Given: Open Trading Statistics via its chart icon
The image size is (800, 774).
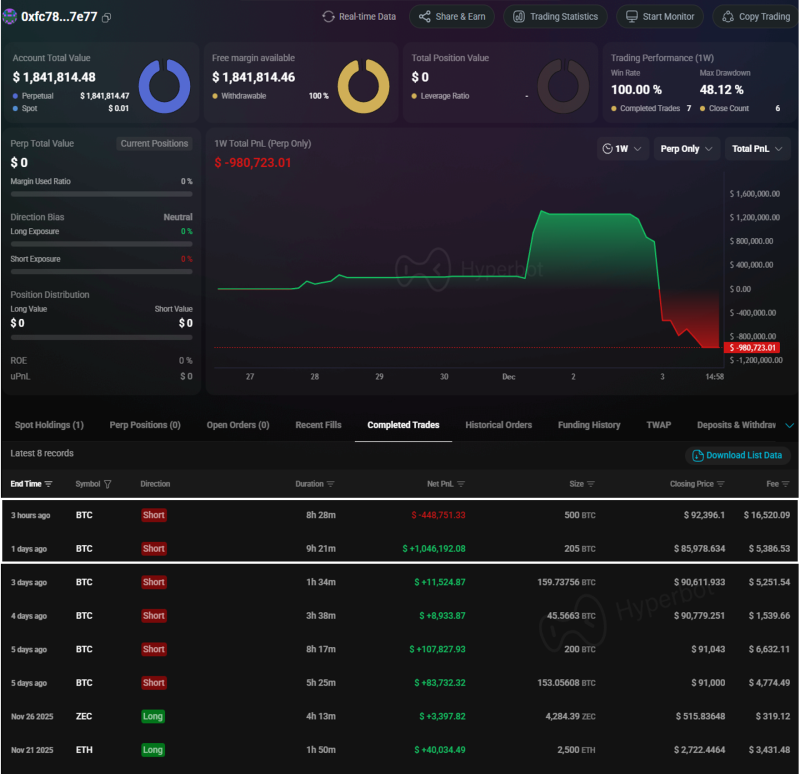Looking at the screenshot, I should tap(518, 16).
